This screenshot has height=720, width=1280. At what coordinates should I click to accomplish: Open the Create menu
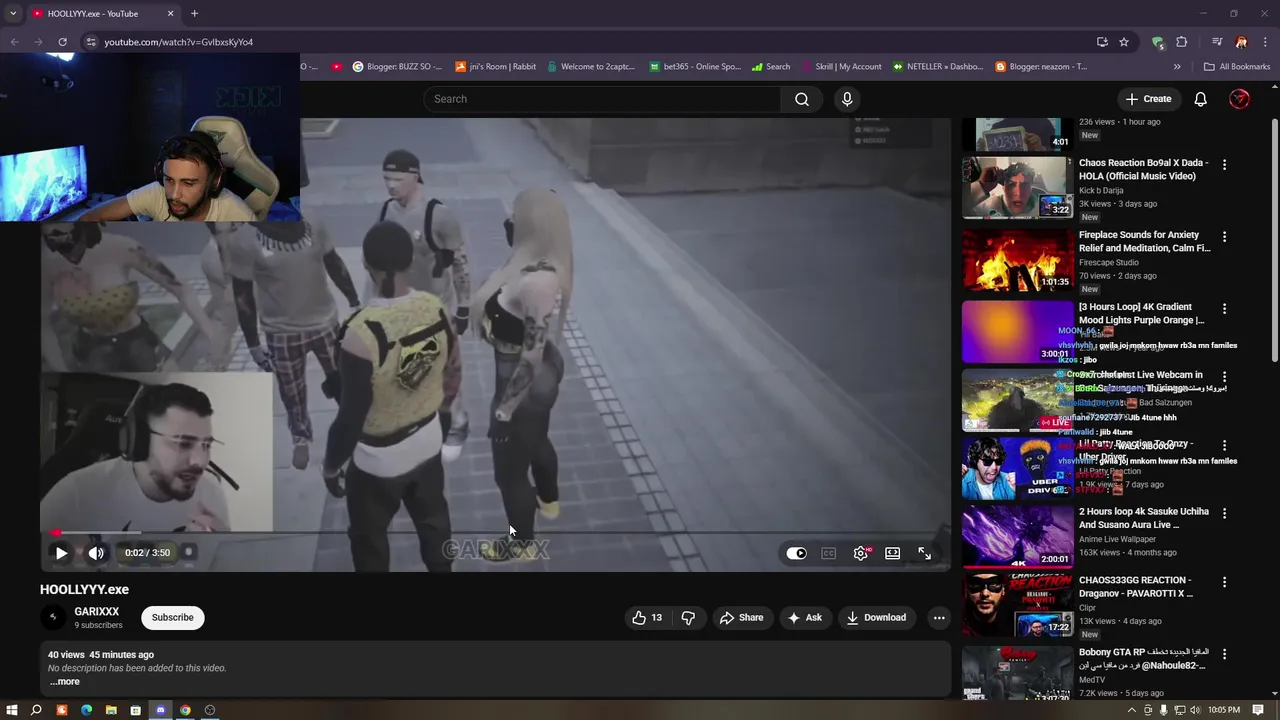click(1148, 99)
